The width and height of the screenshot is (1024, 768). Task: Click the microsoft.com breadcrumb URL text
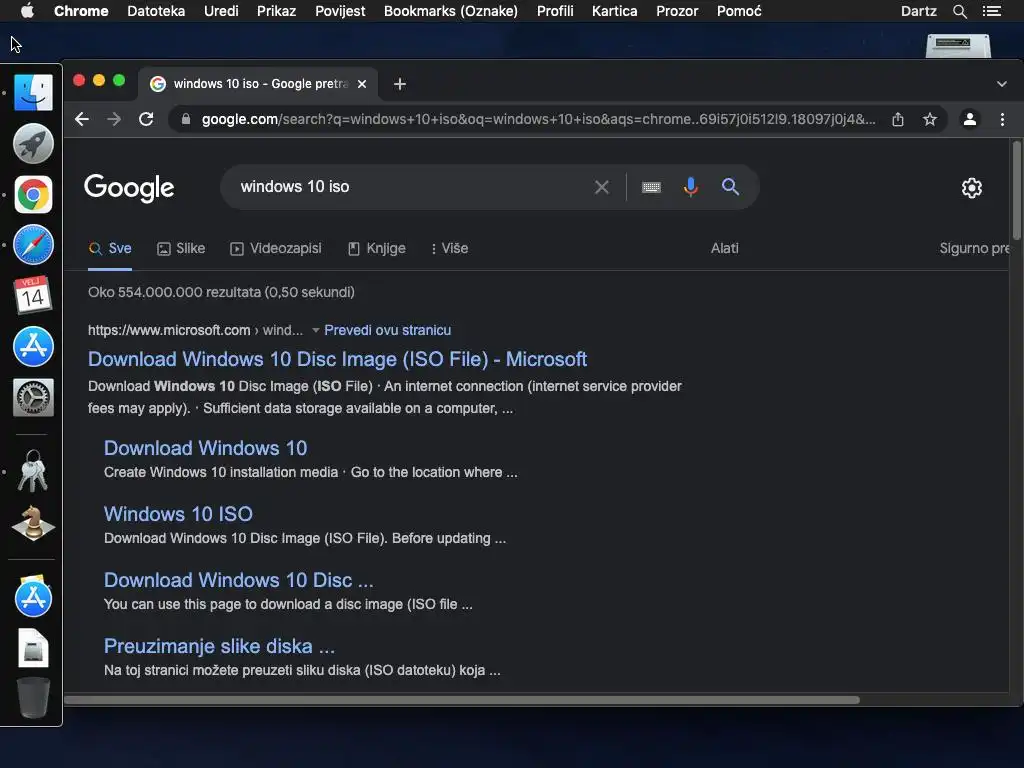195,330
